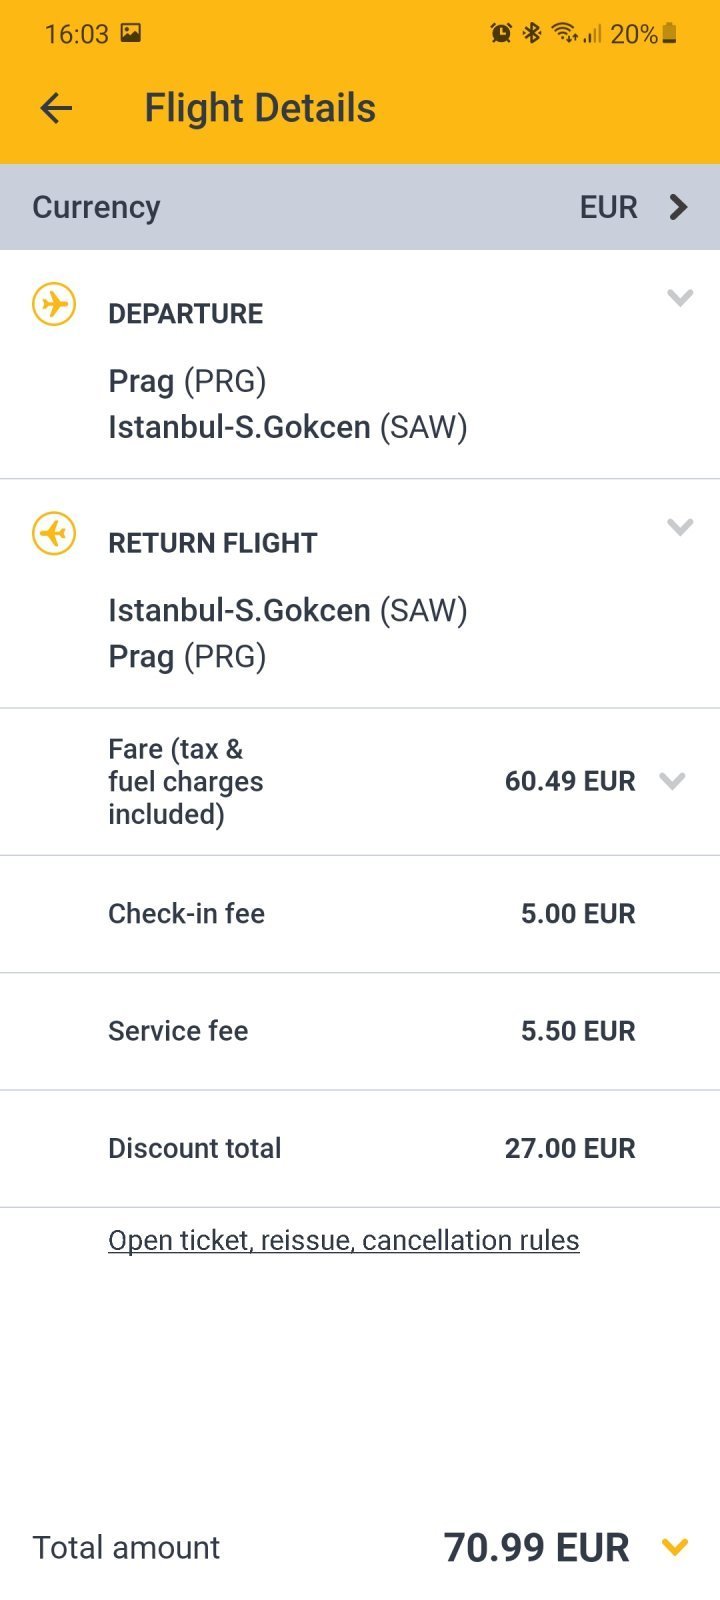Image resolution: width=720 pixels, height=1600 pixels.
Task: Tap the EUR currency chevron arrow
Action: click(679, 207)
